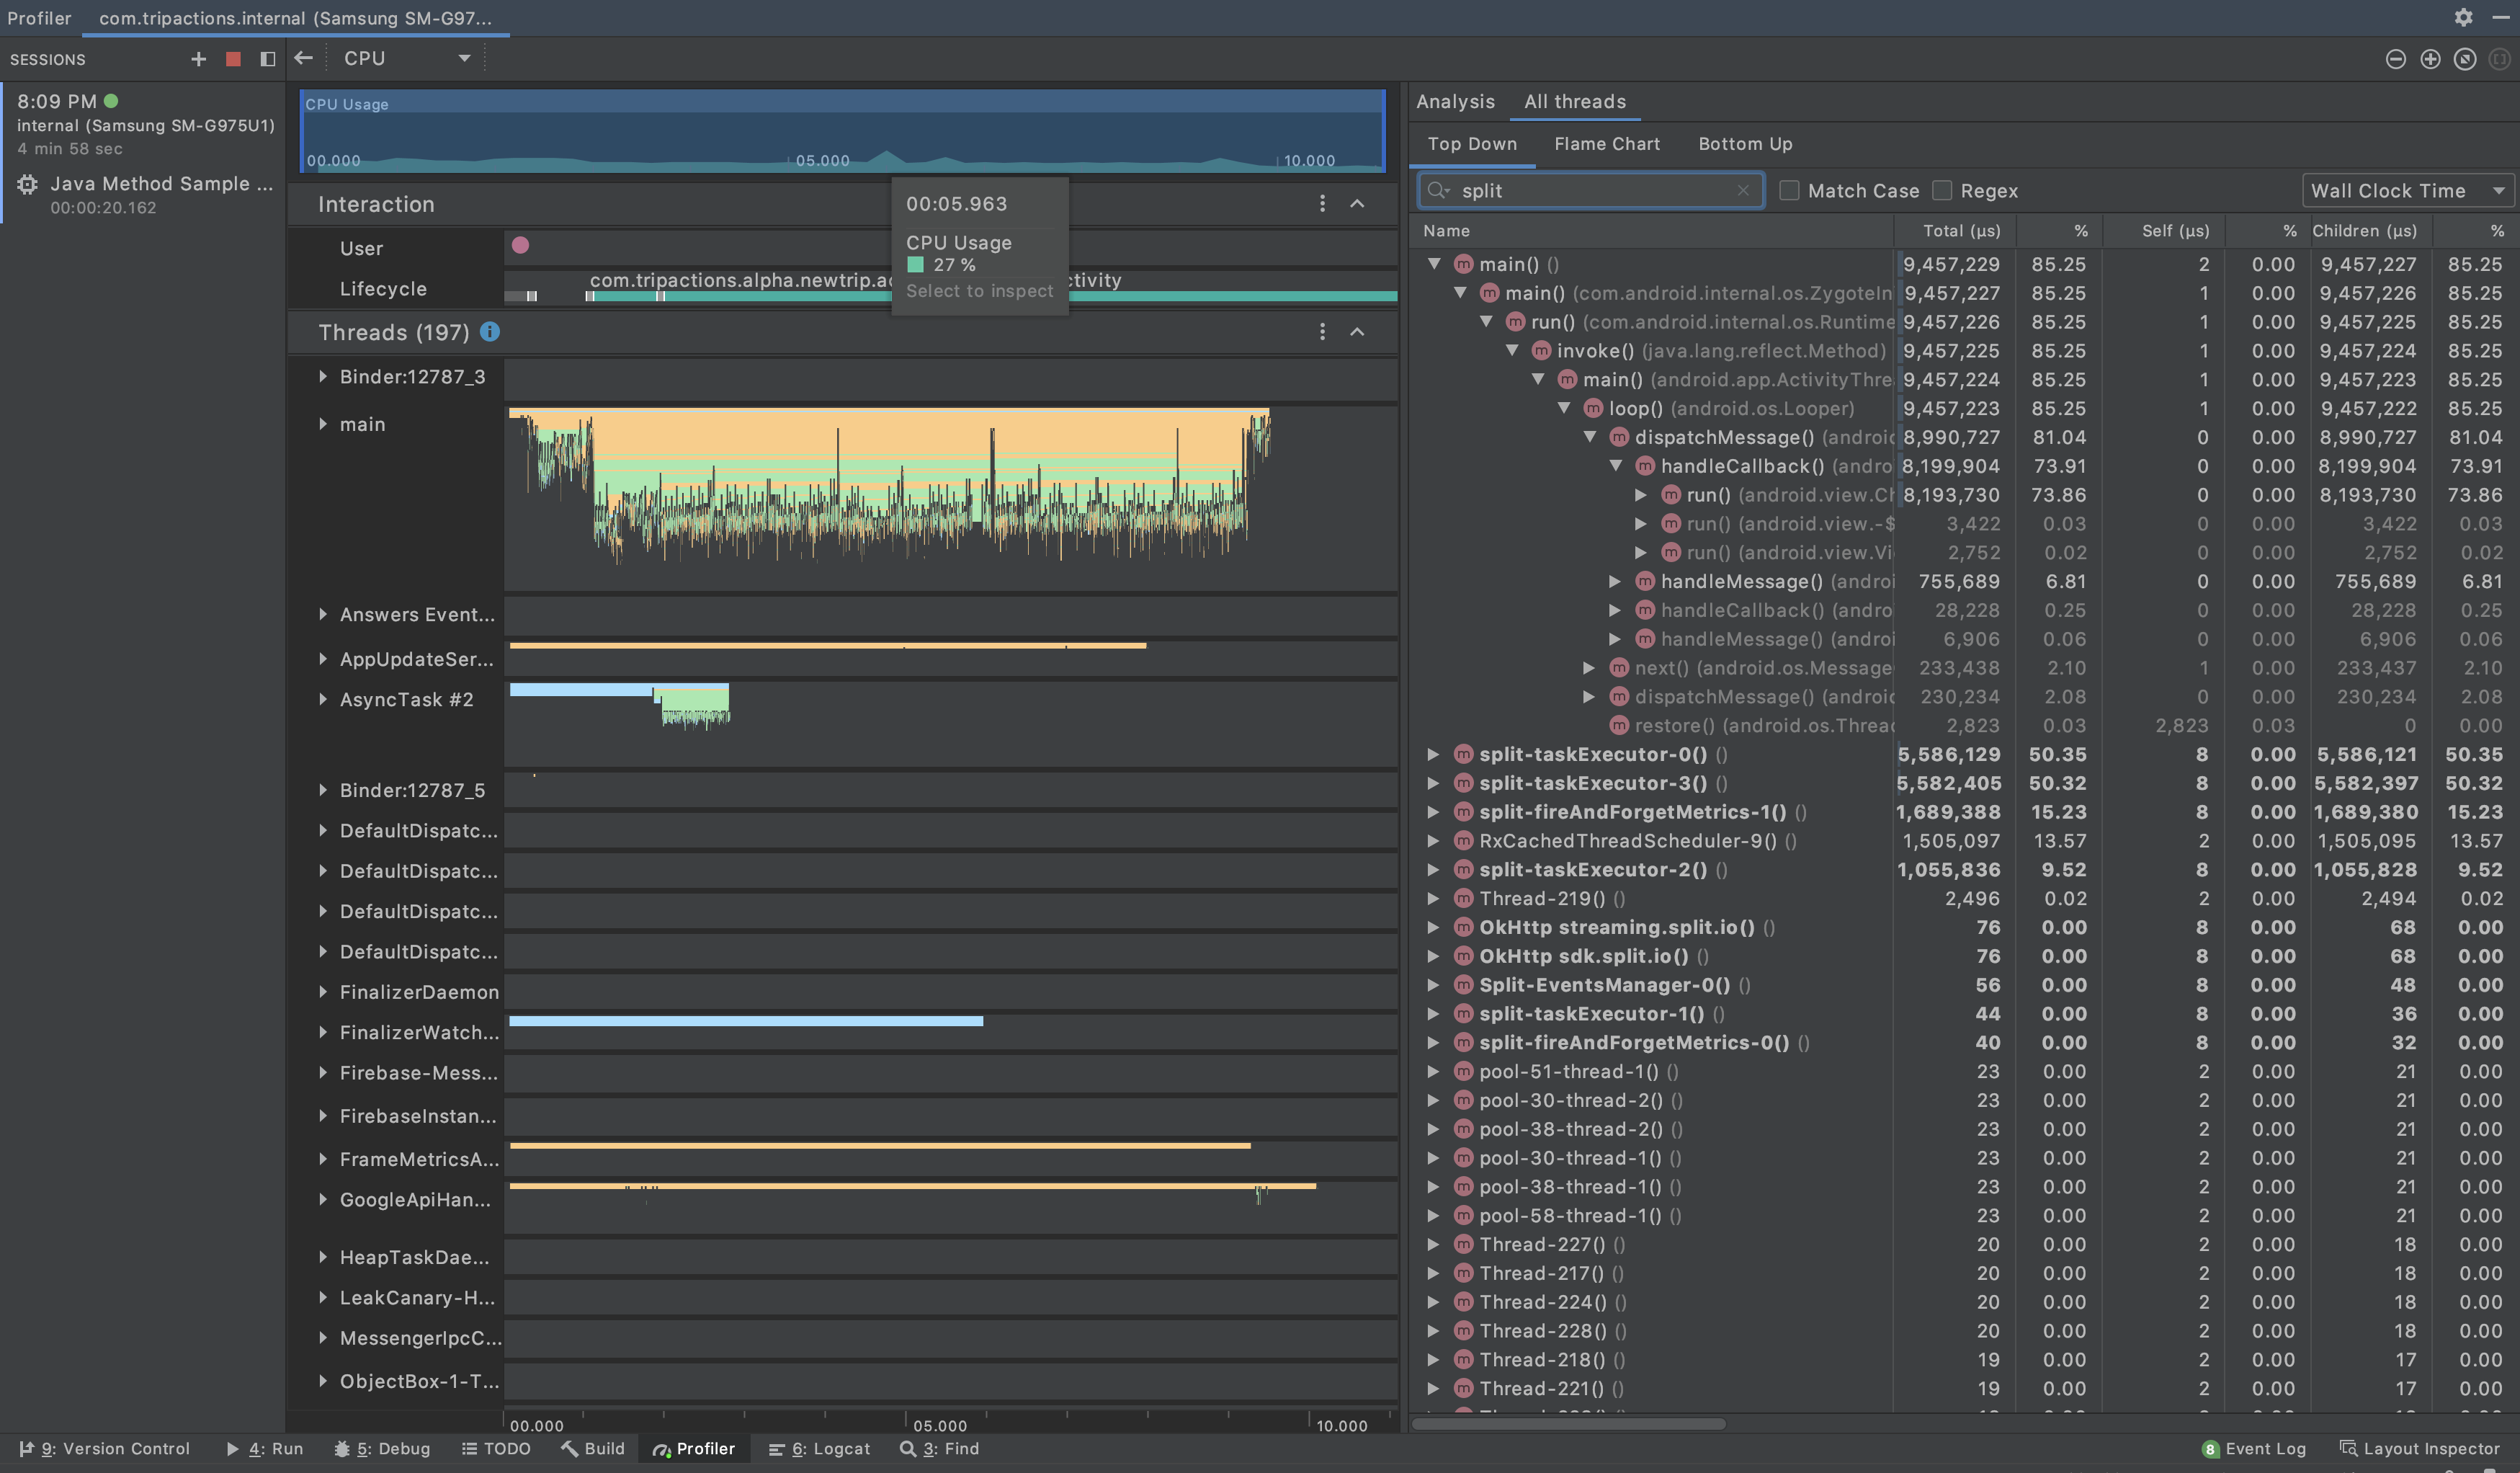Image resolution: width=2520 pixels, height=1473 pixels.
Task: Collapse the dispatchMessage() tree node
Action: click(1590, 437)
